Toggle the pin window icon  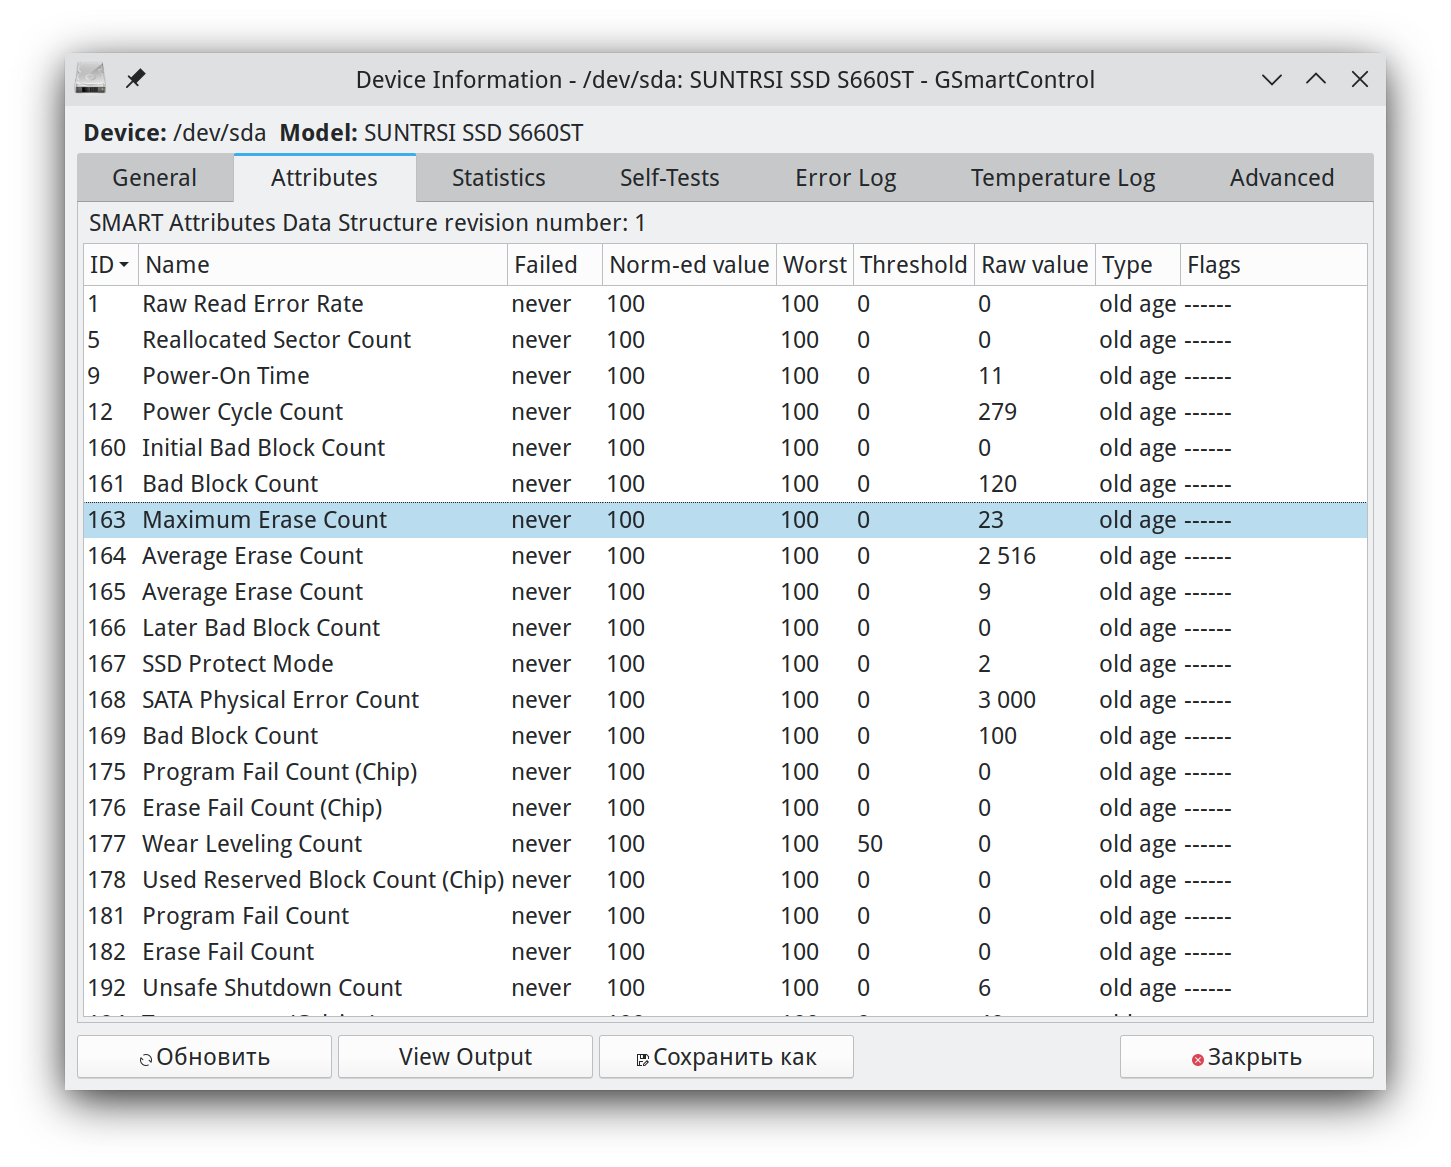pyautogui.click(x=135, y=79)
